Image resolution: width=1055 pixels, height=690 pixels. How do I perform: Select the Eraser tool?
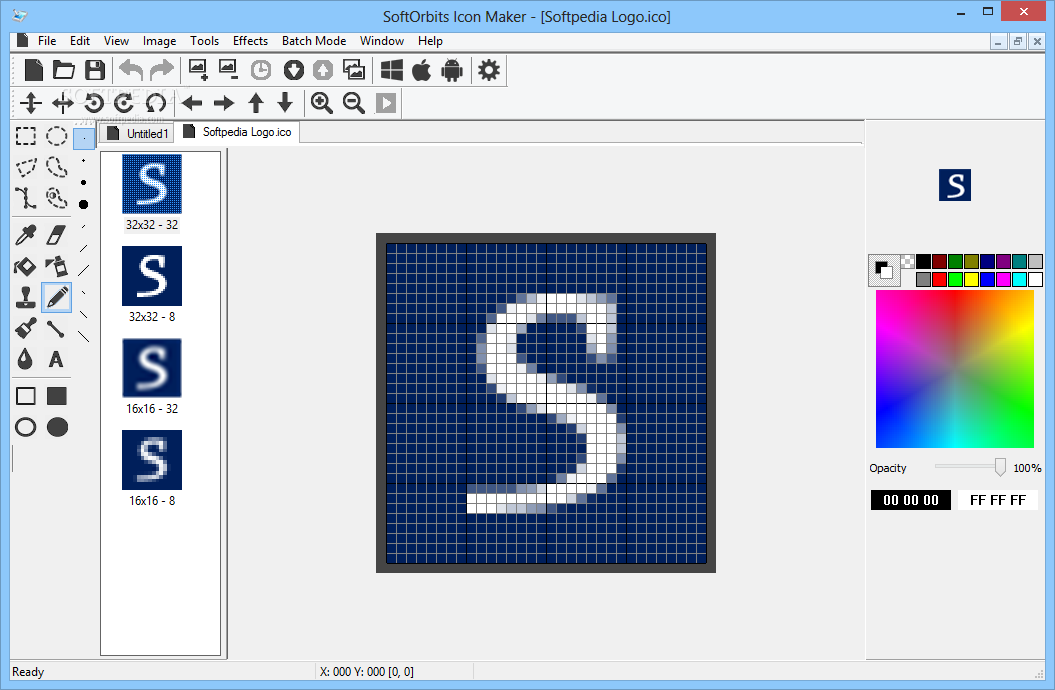55,233
